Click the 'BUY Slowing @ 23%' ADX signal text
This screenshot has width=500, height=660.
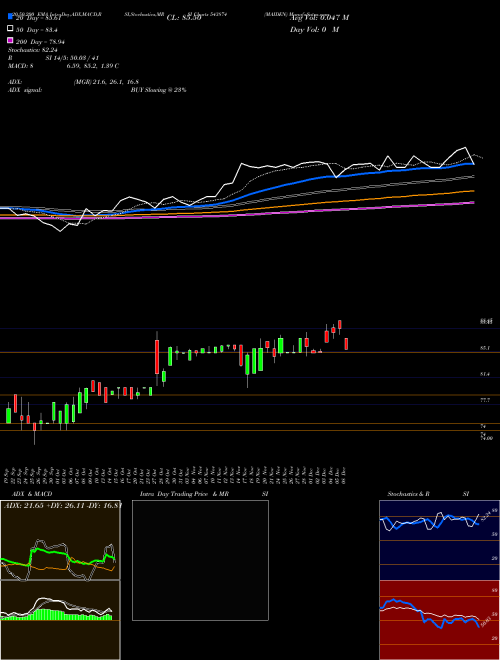click(158, 90)
